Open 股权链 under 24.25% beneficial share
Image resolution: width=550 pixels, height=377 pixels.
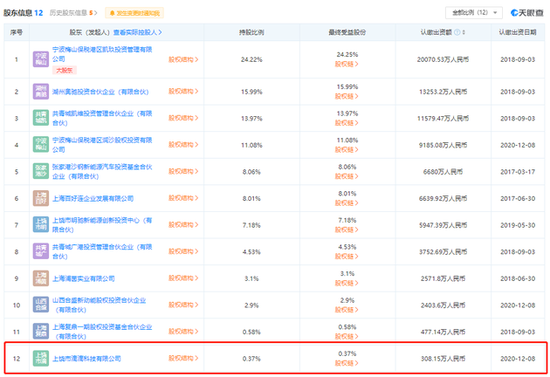tap(347, 64)
